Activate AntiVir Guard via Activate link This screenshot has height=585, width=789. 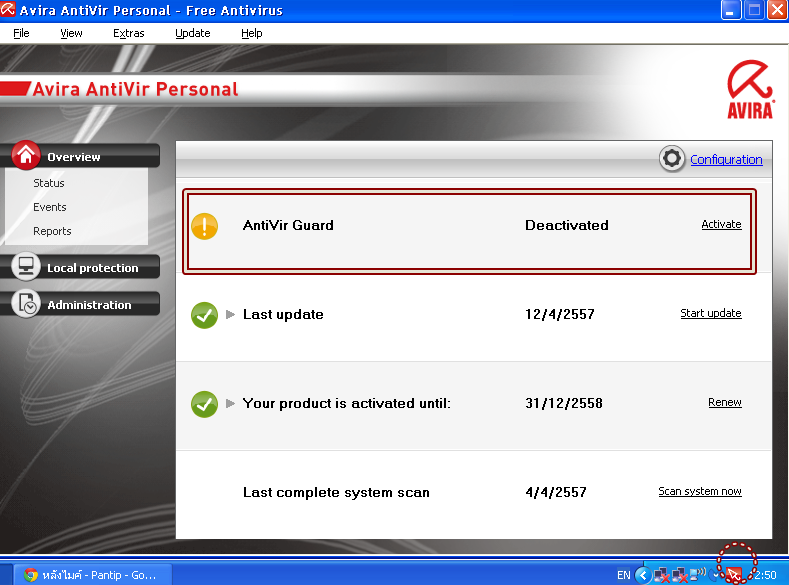(x=721, y=224)
